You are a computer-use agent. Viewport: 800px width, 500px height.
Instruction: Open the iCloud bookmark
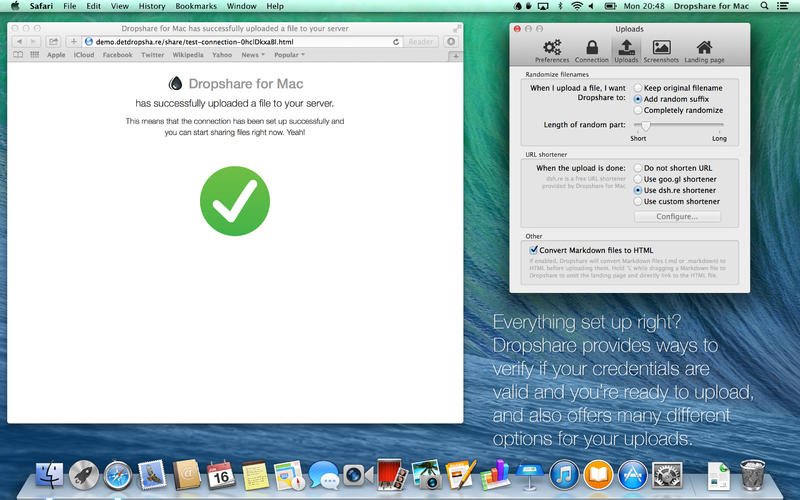[84, 55]
